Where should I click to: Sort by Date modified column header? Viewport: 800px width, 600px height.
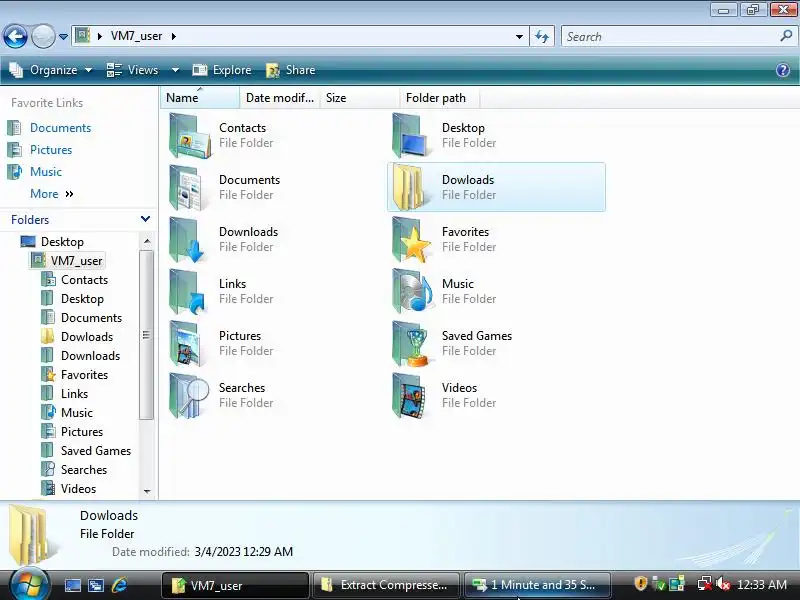[x=280, y=97]
